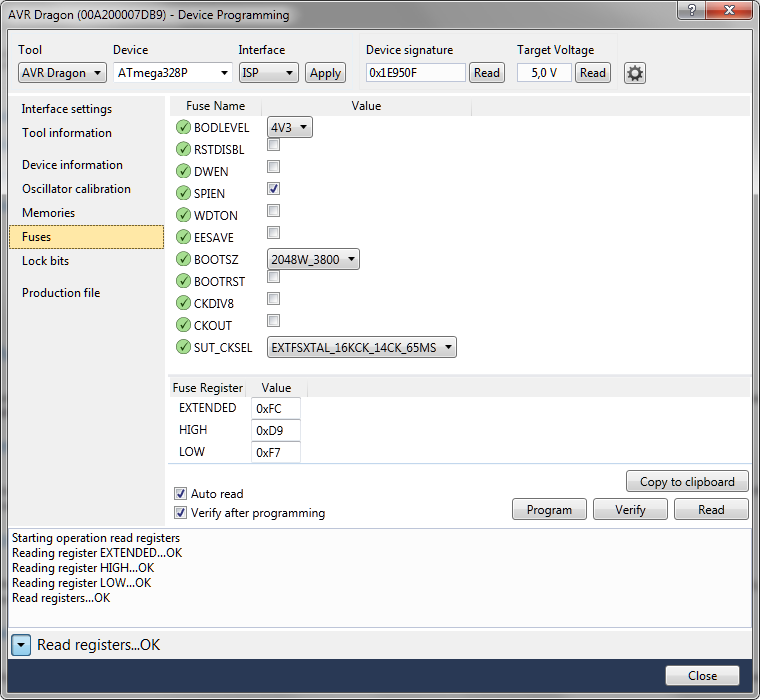Click the green check icon beside RSTDISBL
This screenshot has height=700, width=760.
[183, 149]
